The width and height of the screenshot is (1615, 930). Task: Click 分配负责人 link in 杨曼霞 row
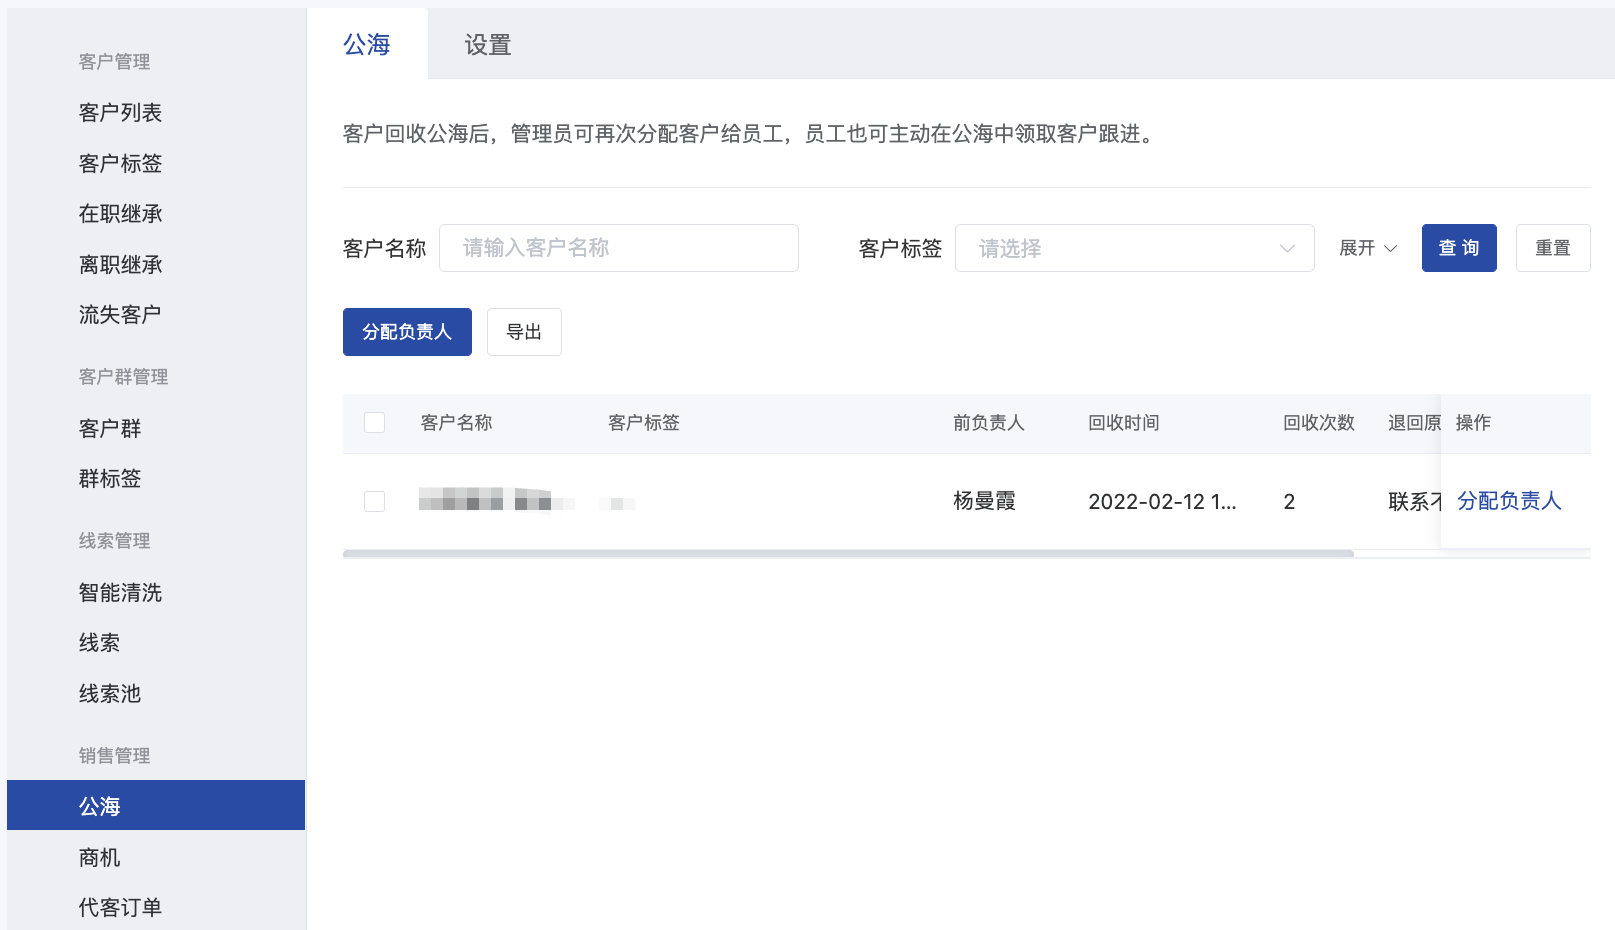tap(1509, 501)
